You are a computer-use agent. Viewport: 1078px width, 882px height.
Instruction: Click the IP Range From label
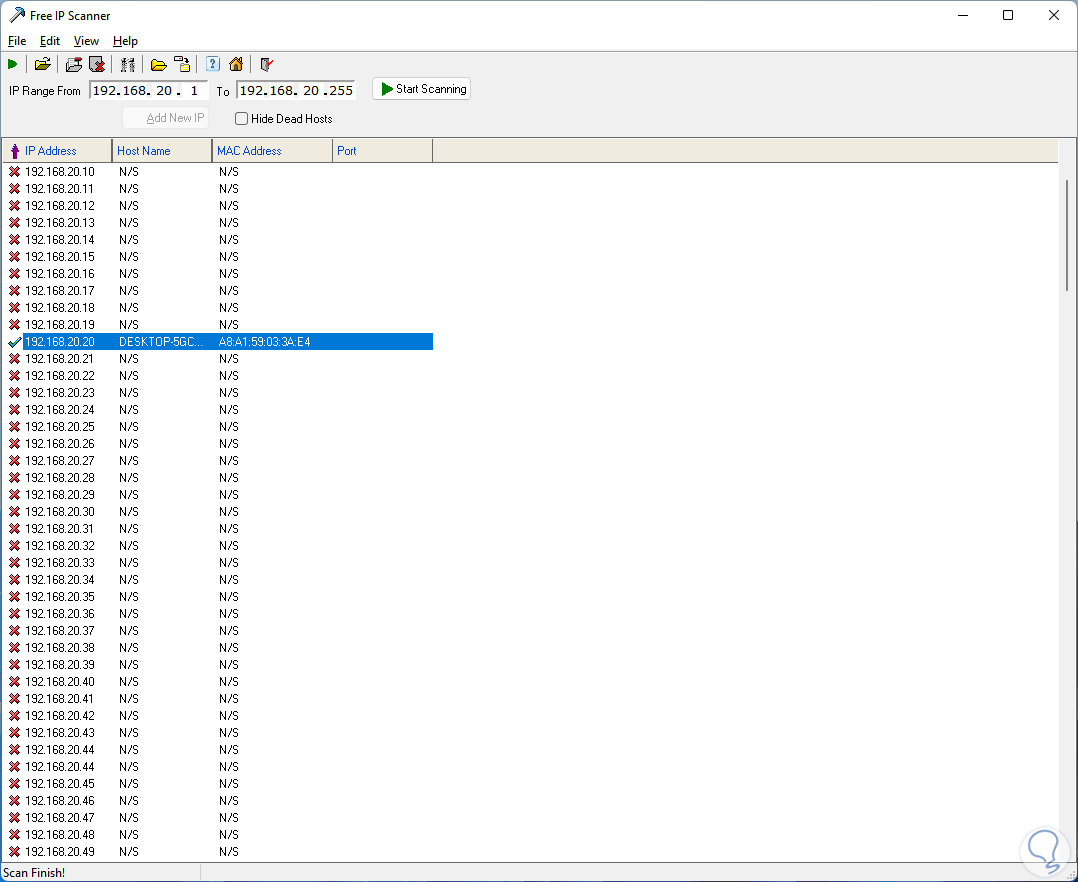[x=45, y=91]
